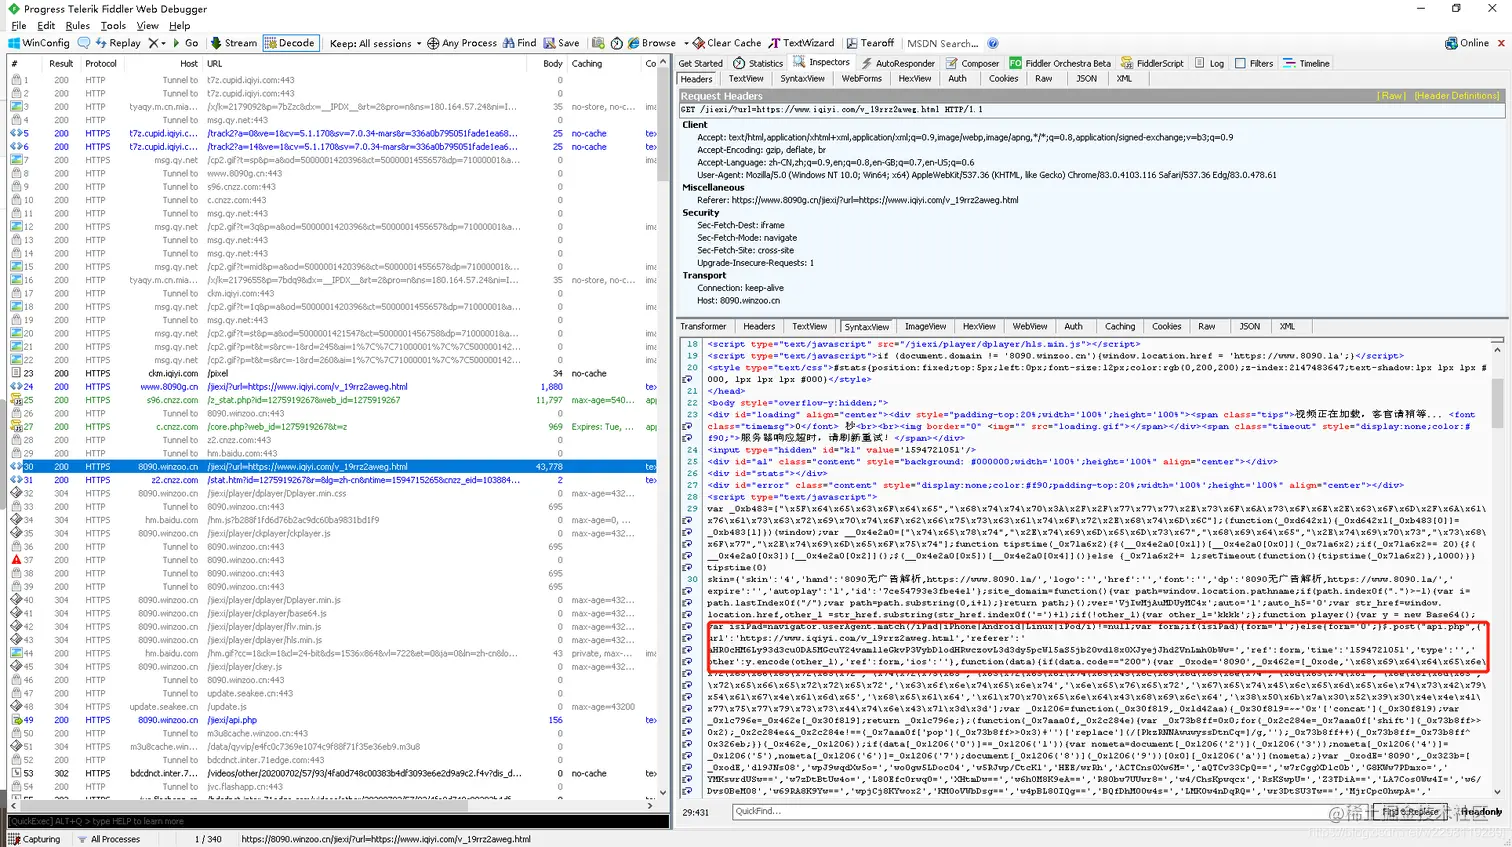Viewport: 1512px width, 847px height.
Task: Open the Timeline tab
Action: point(1307,63)
